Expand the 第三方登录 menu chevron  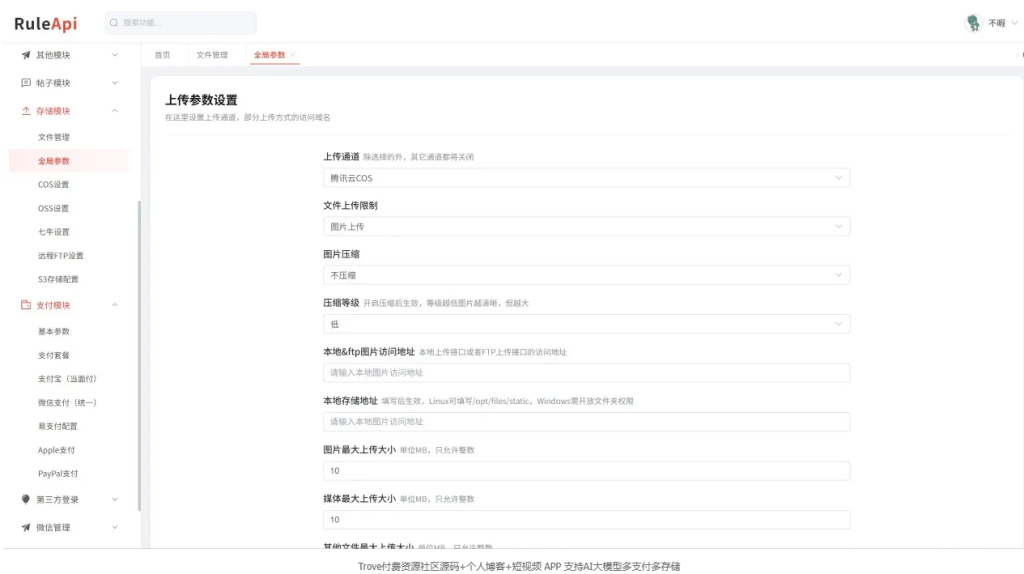[115, 500]
